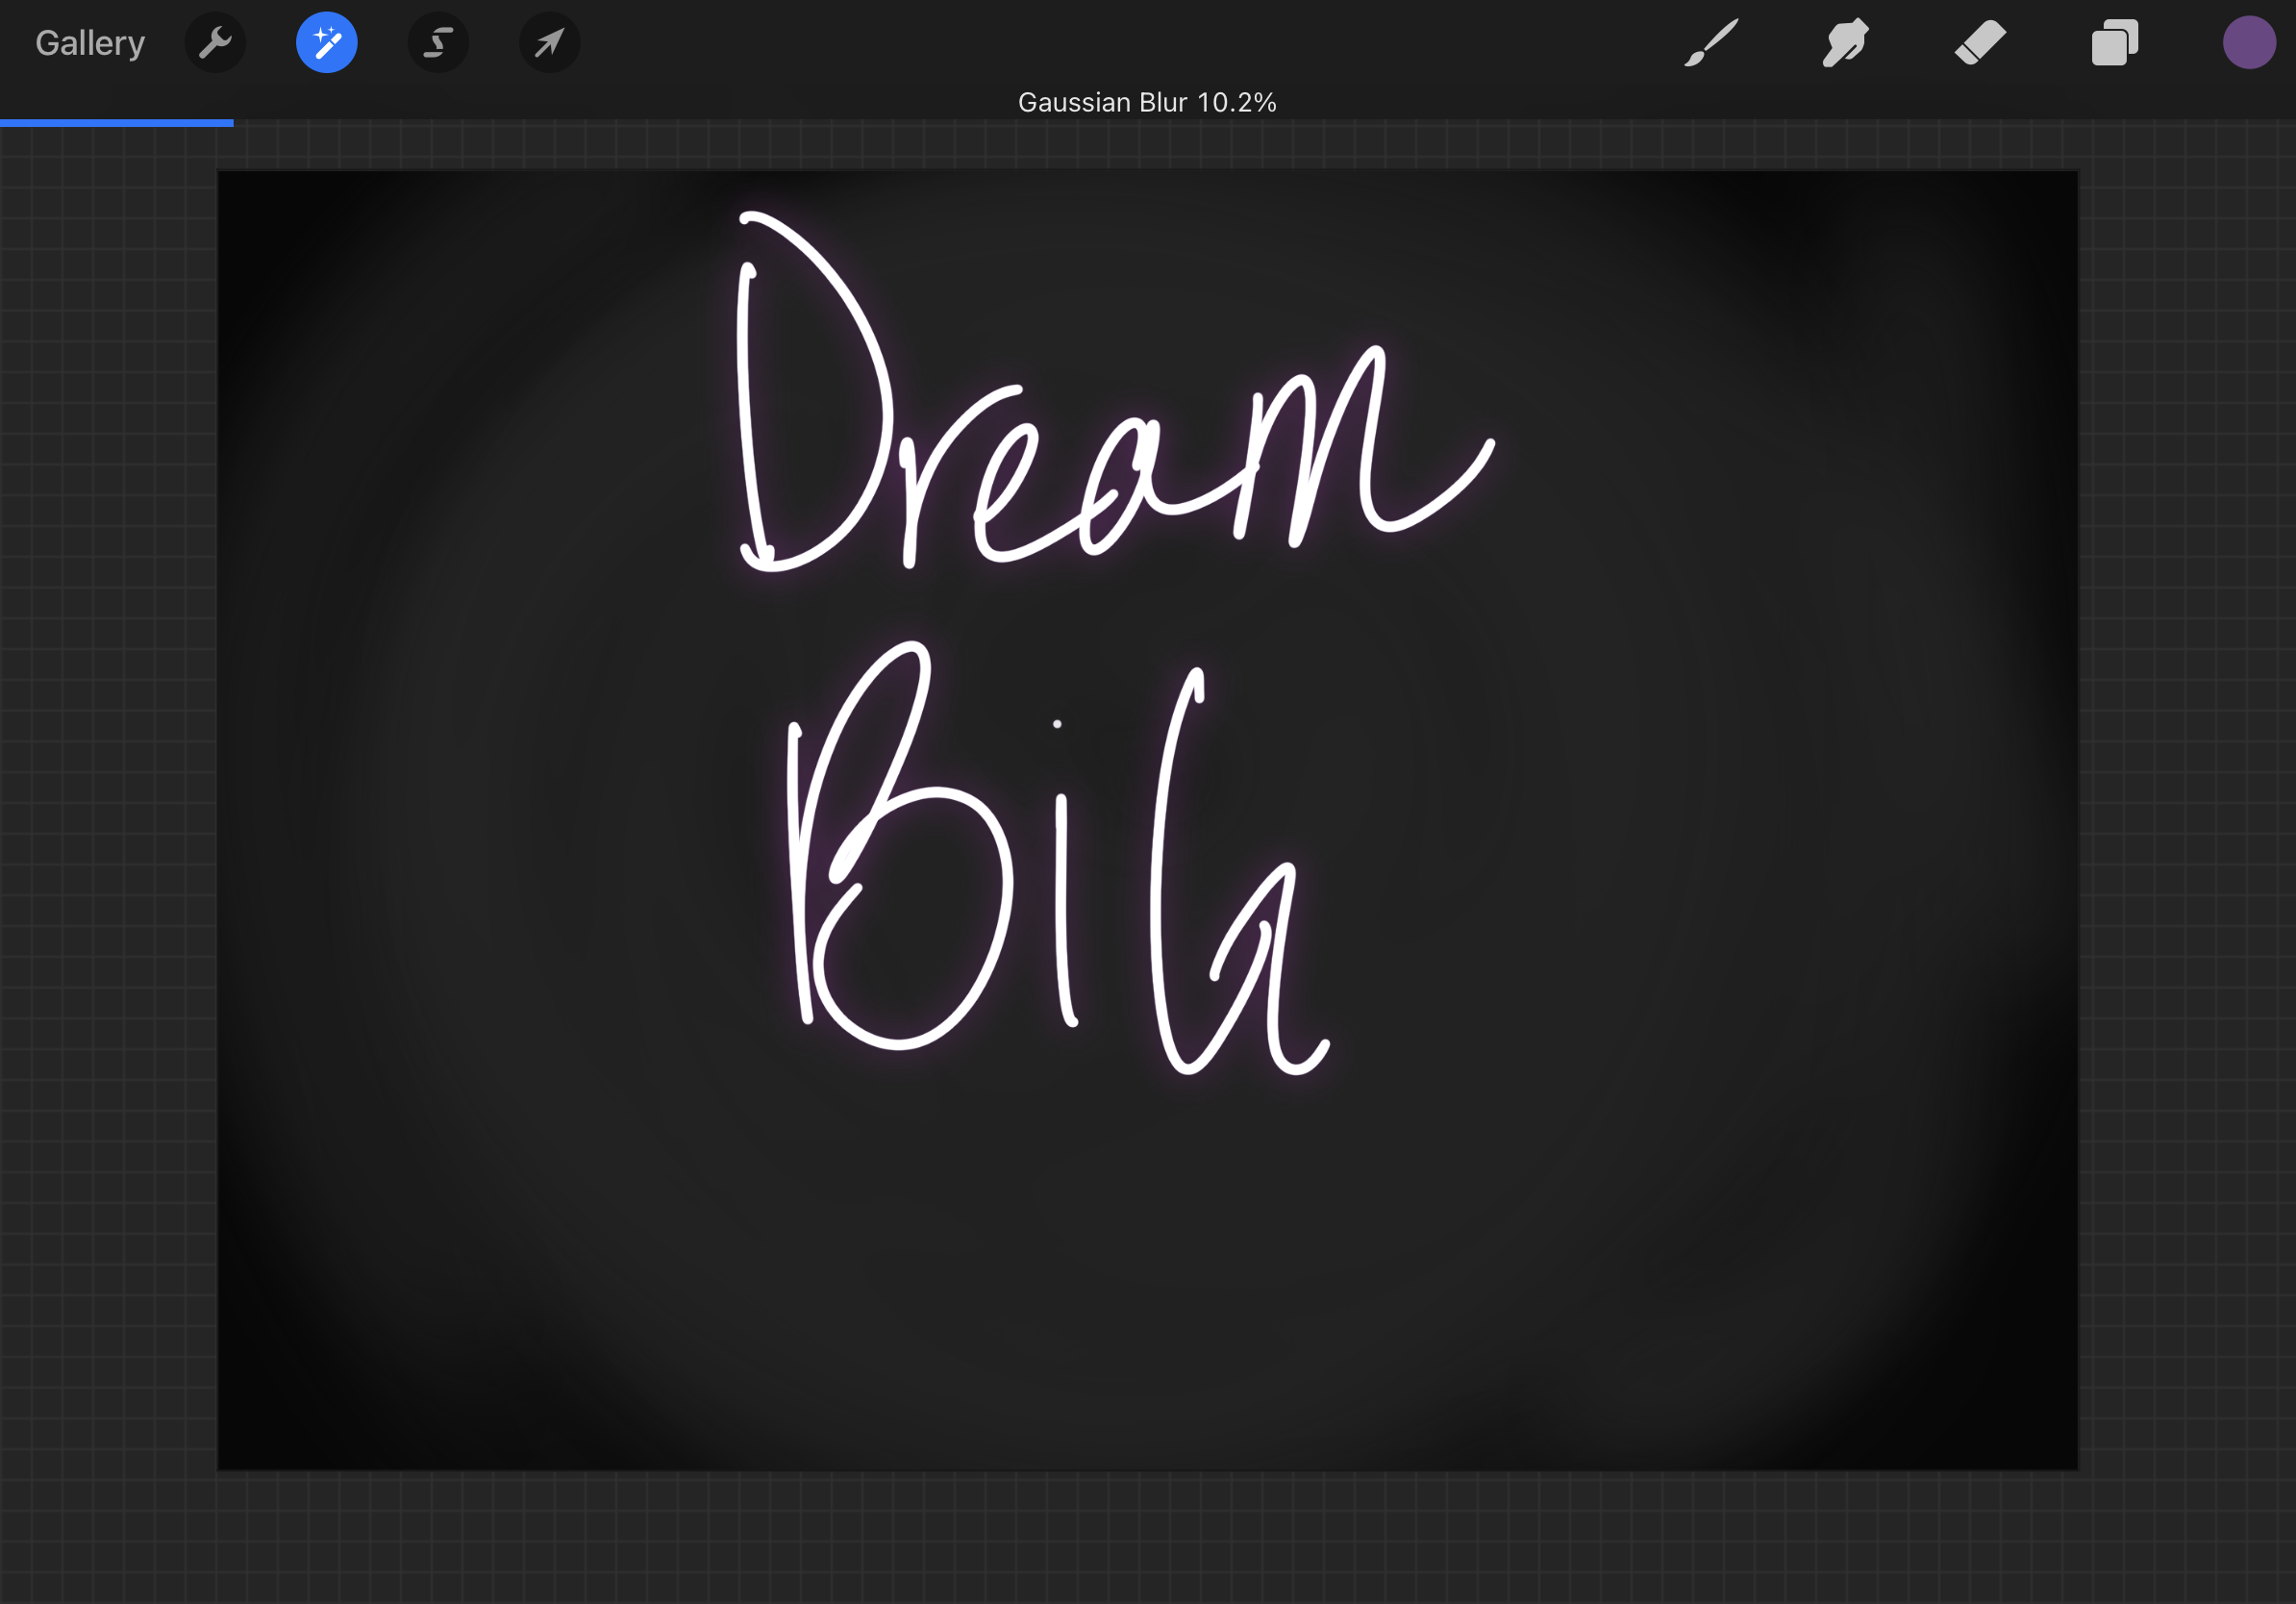The height and width of the screenshot is (1604, 2296).
Task: Select the Smudge tool
Action: pyautogui.click(x=1845, y=43)
